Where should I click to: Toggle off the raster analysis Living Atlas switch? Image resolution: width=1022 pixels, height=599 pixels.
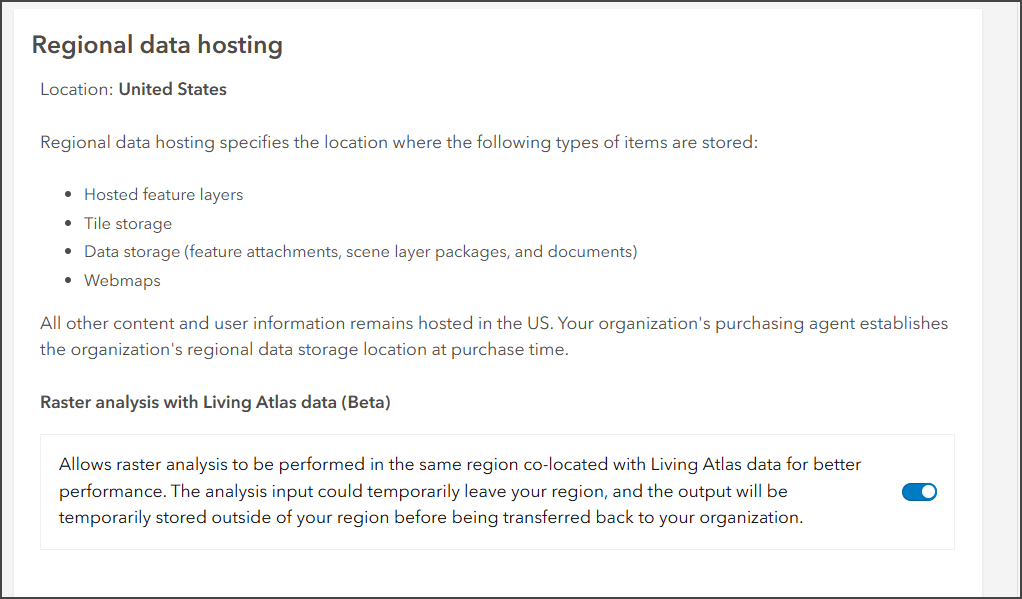919,492
